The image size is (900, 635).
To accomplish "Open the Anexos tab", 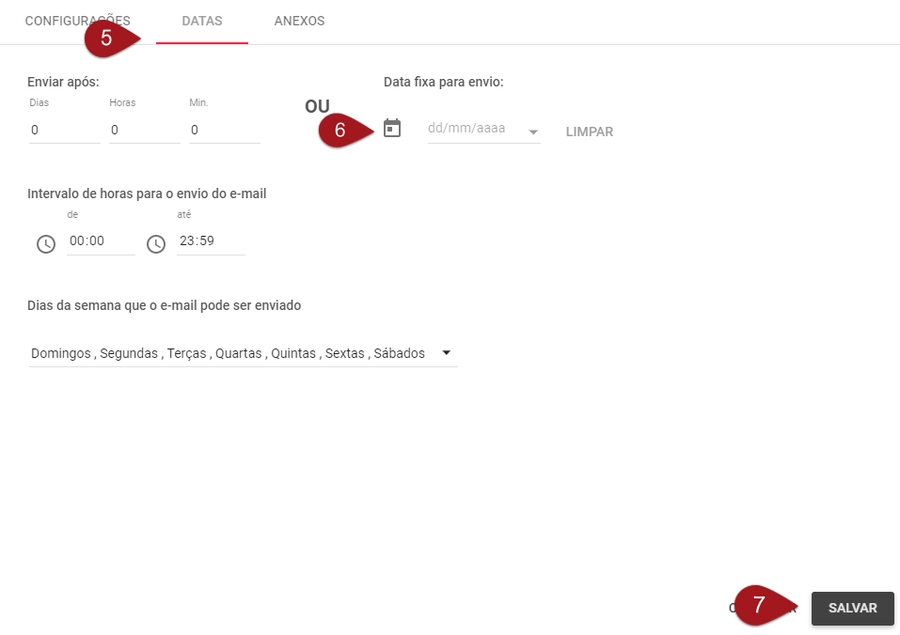I will pyautogui.click(x=299, y=21).
